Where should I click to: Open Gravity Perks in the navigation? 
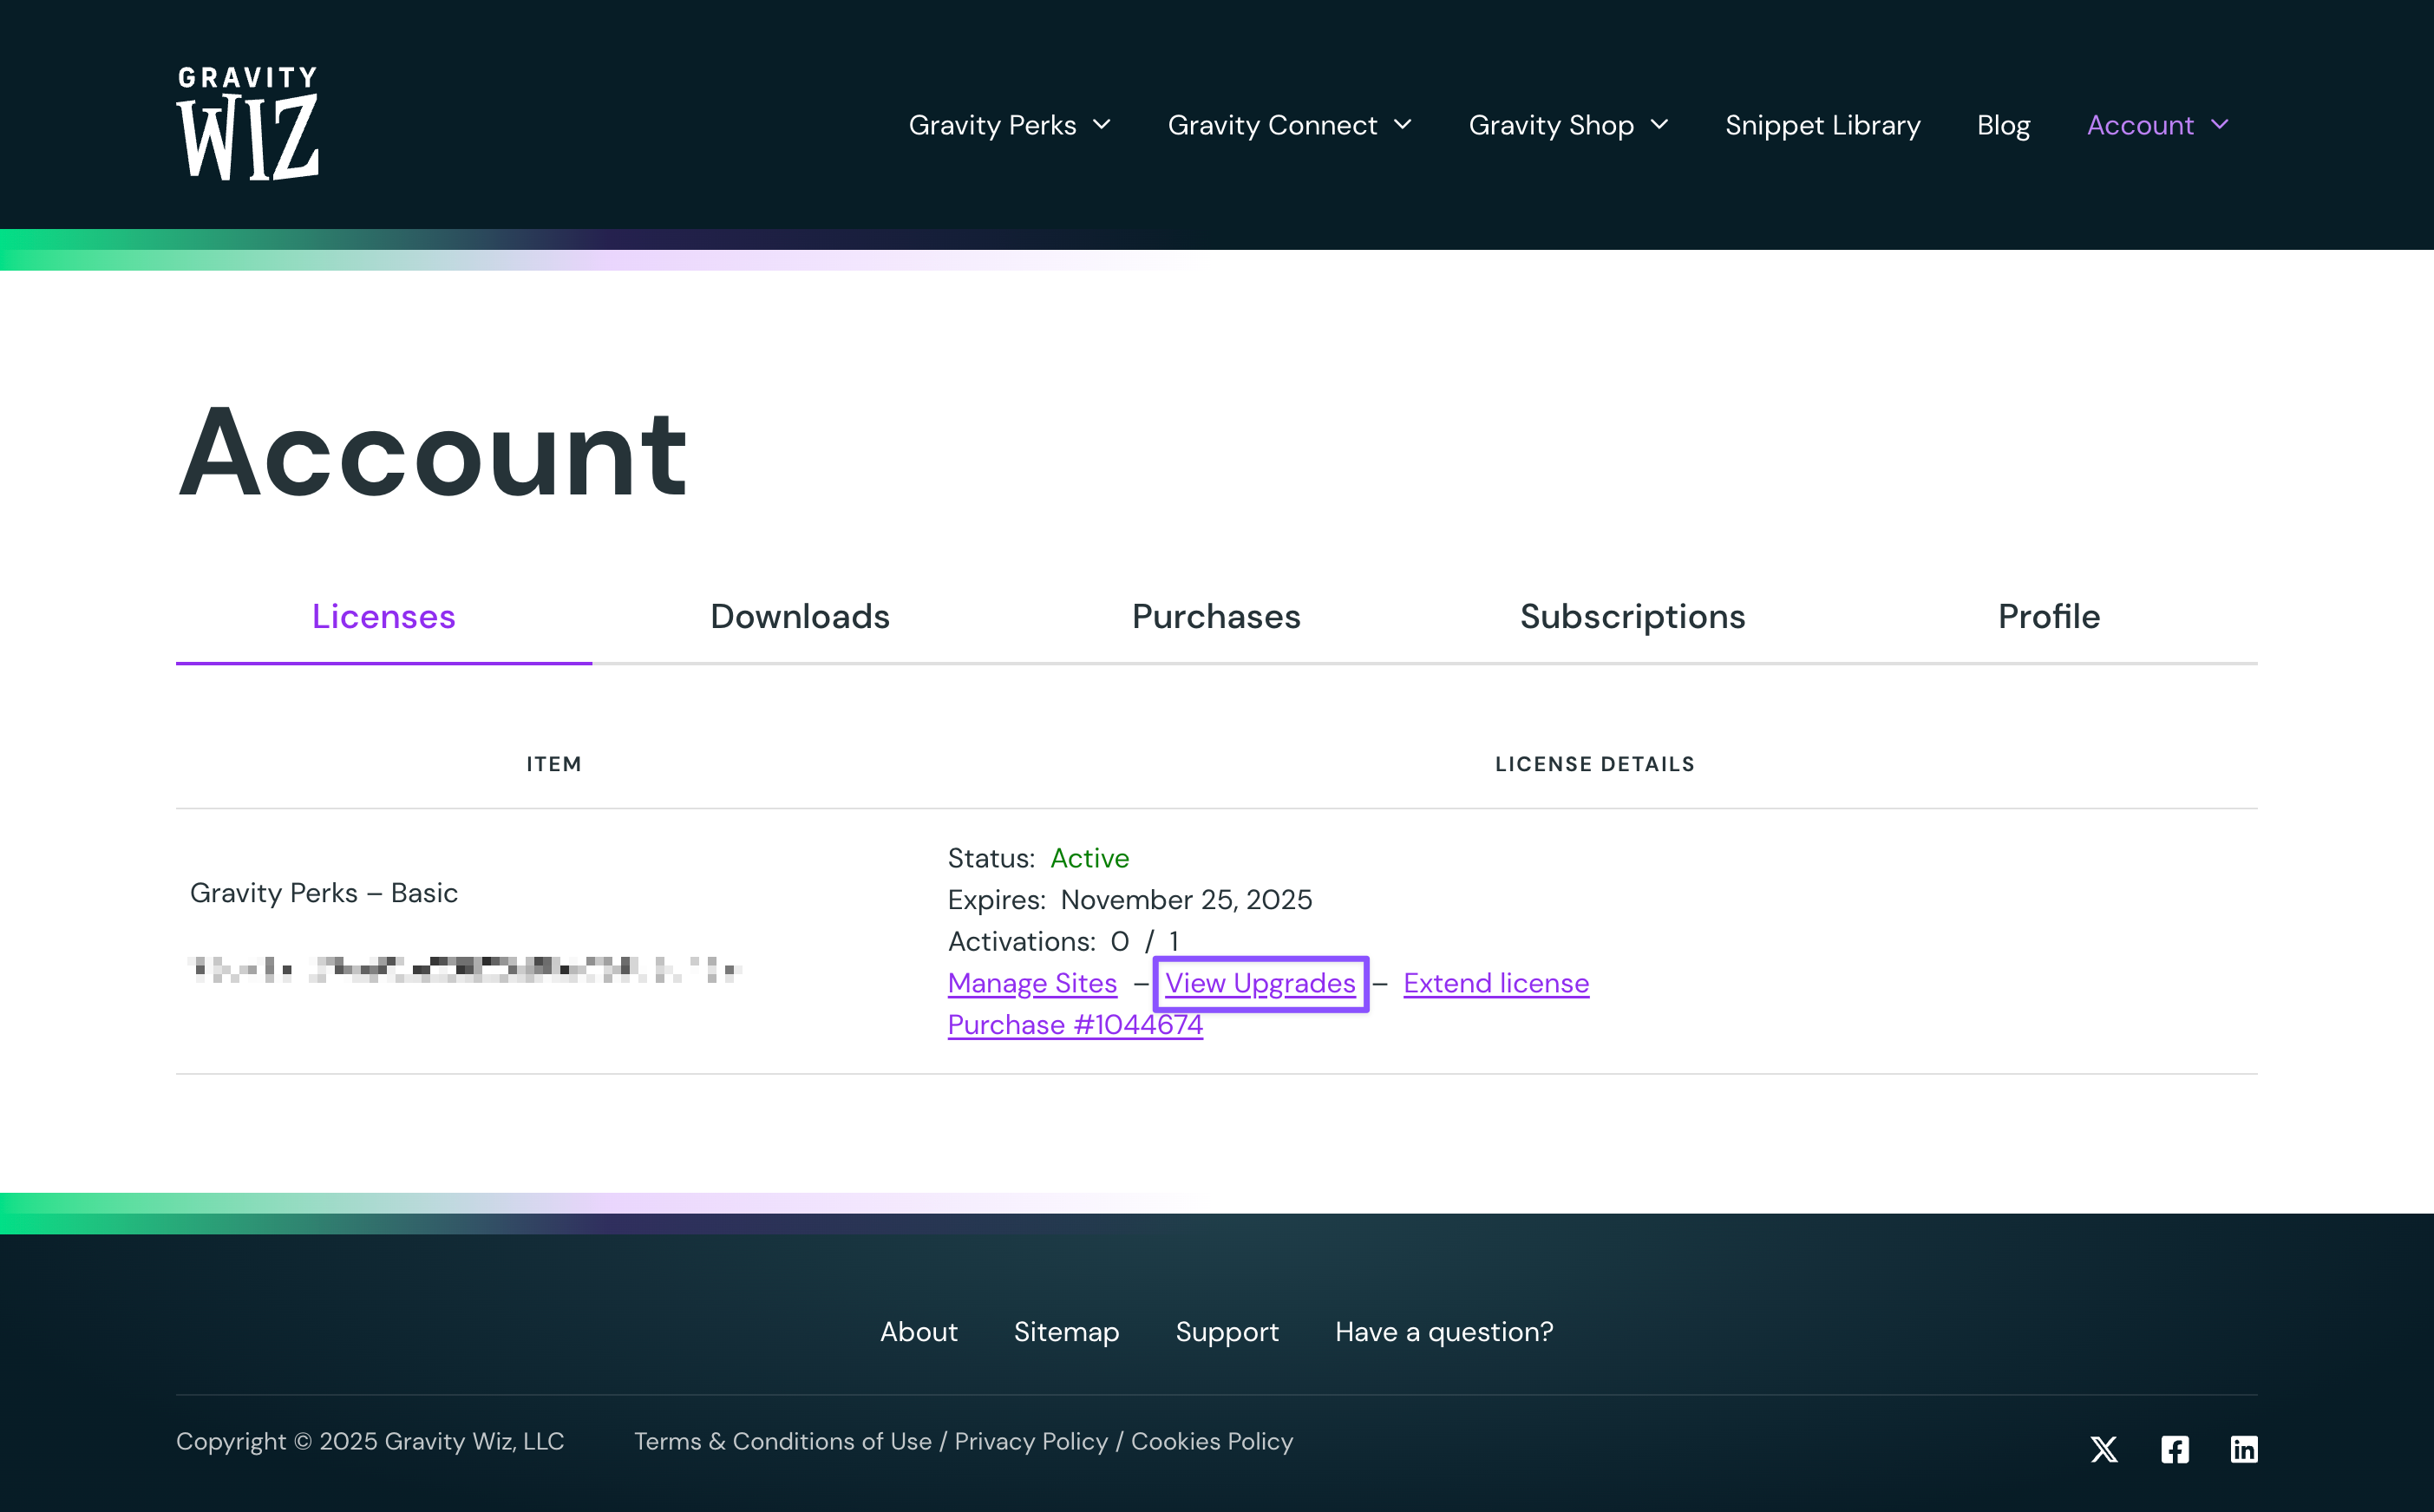(x=992, y=125)
